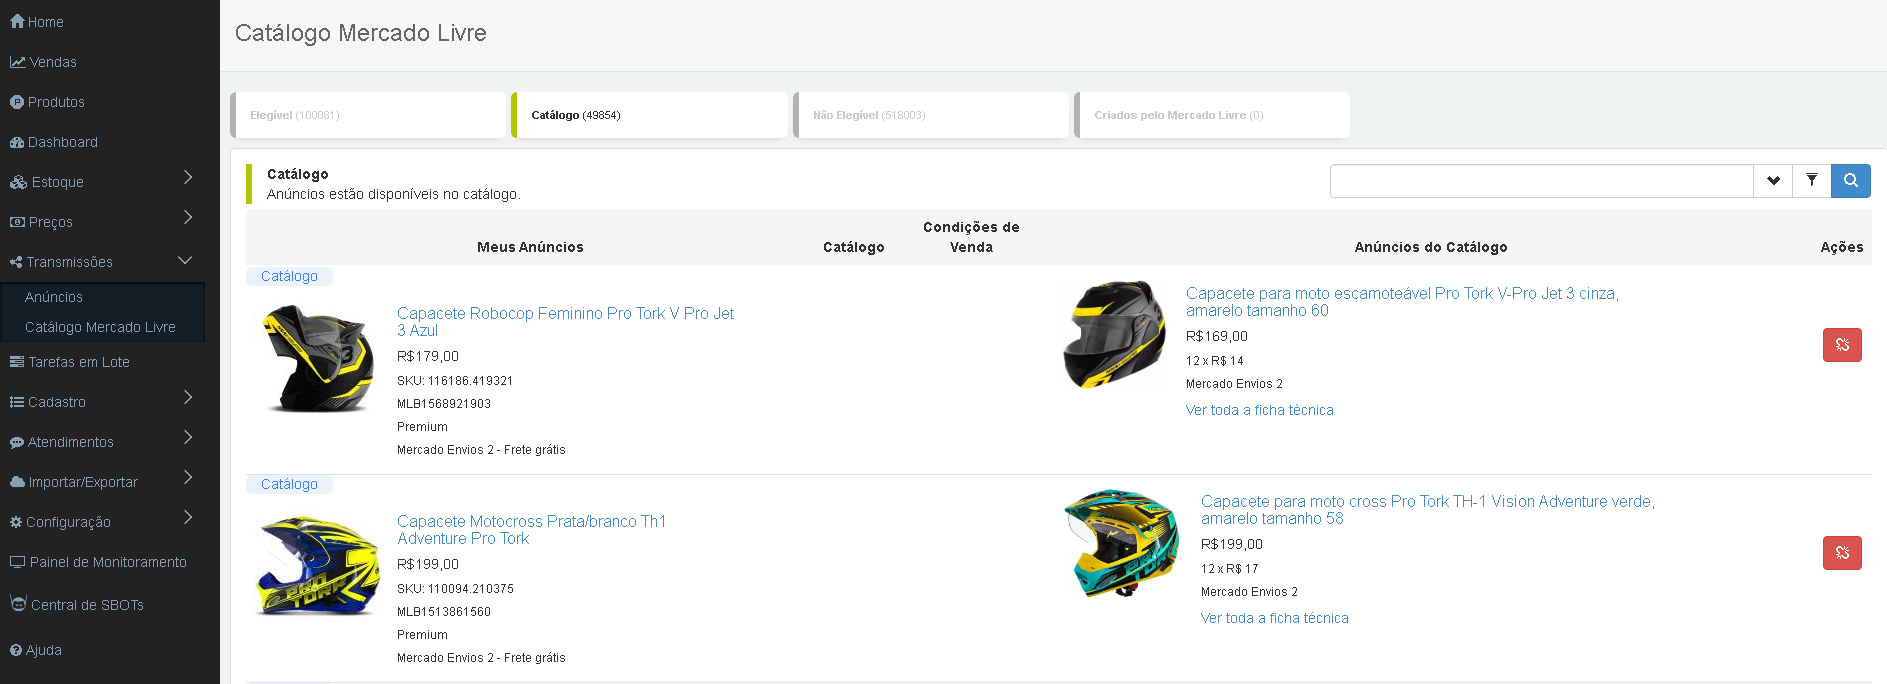The width and height of the screenshot is (1887, 684).
Task: Select SKU: 116186.419321 text
Action: pyautogui.click(x=455, y=381)
